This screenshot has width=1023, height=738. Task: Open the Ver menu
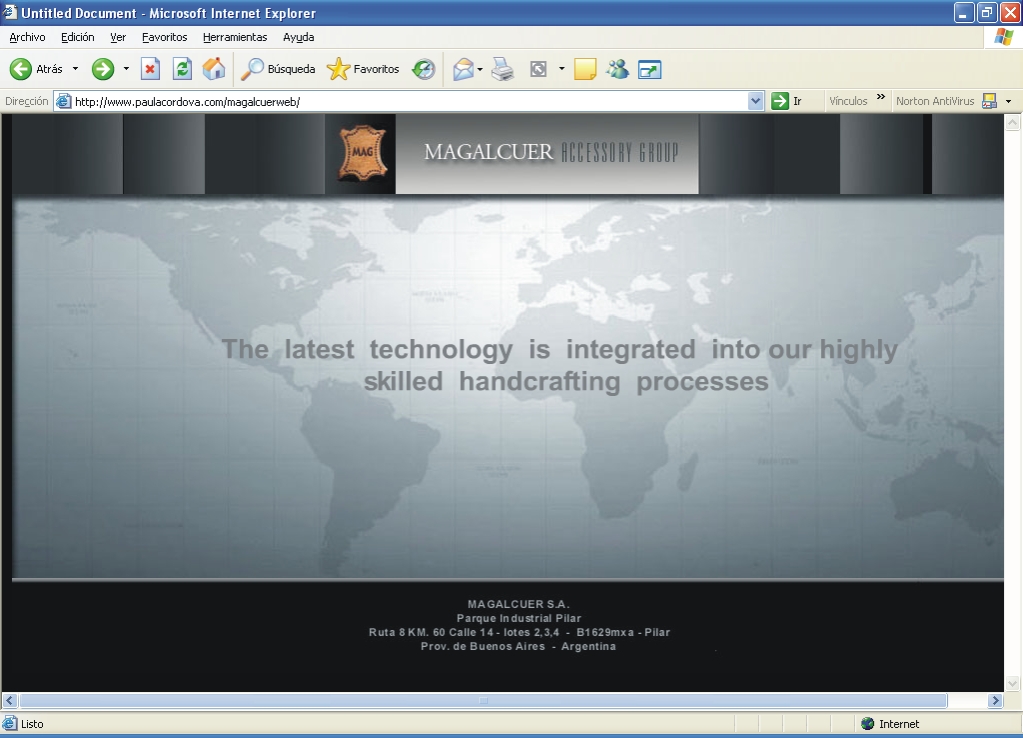(x=118, y=37)
